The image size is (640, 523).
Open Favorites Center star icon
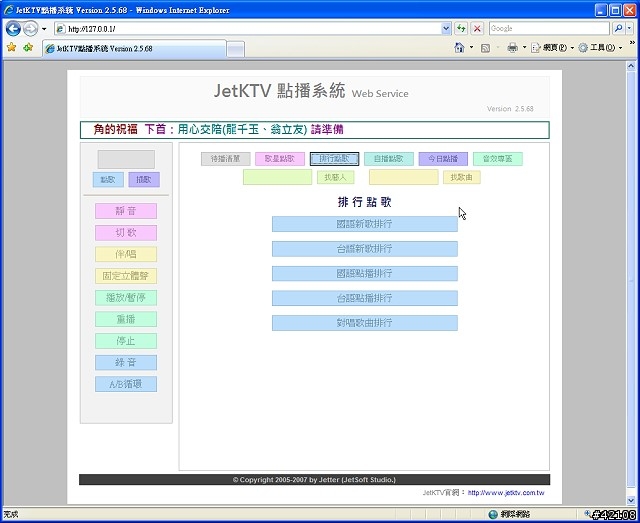coord(11,48)
